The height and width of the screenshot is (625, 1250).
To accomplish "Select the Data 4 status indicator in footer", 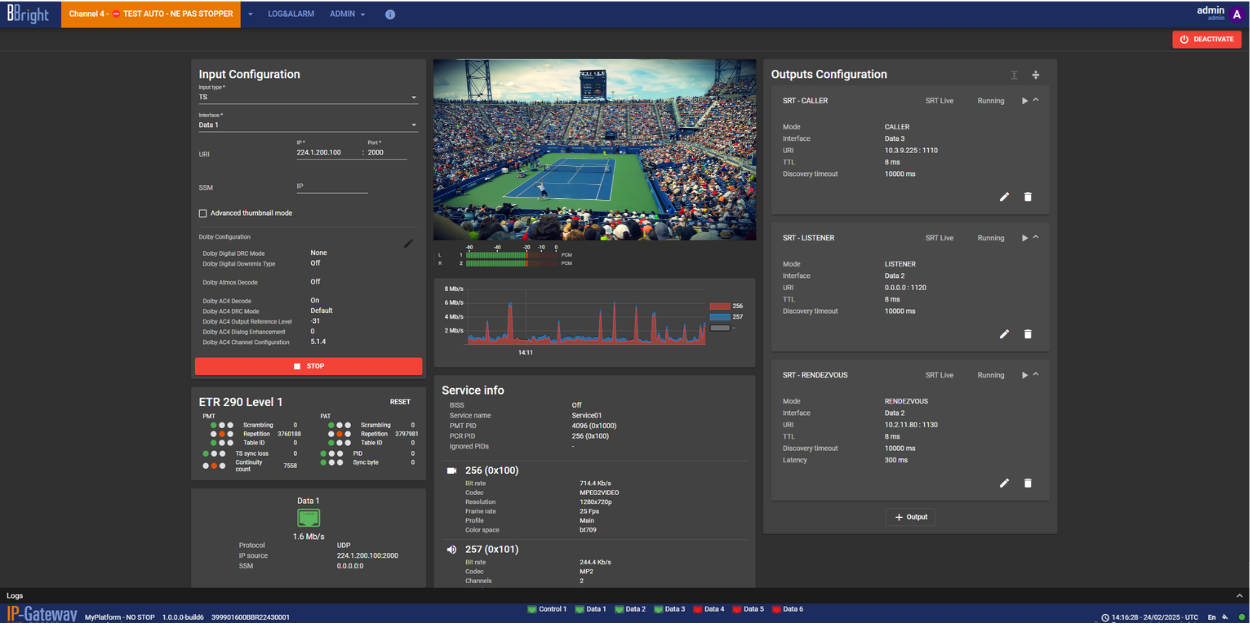I will coord(708,609).
